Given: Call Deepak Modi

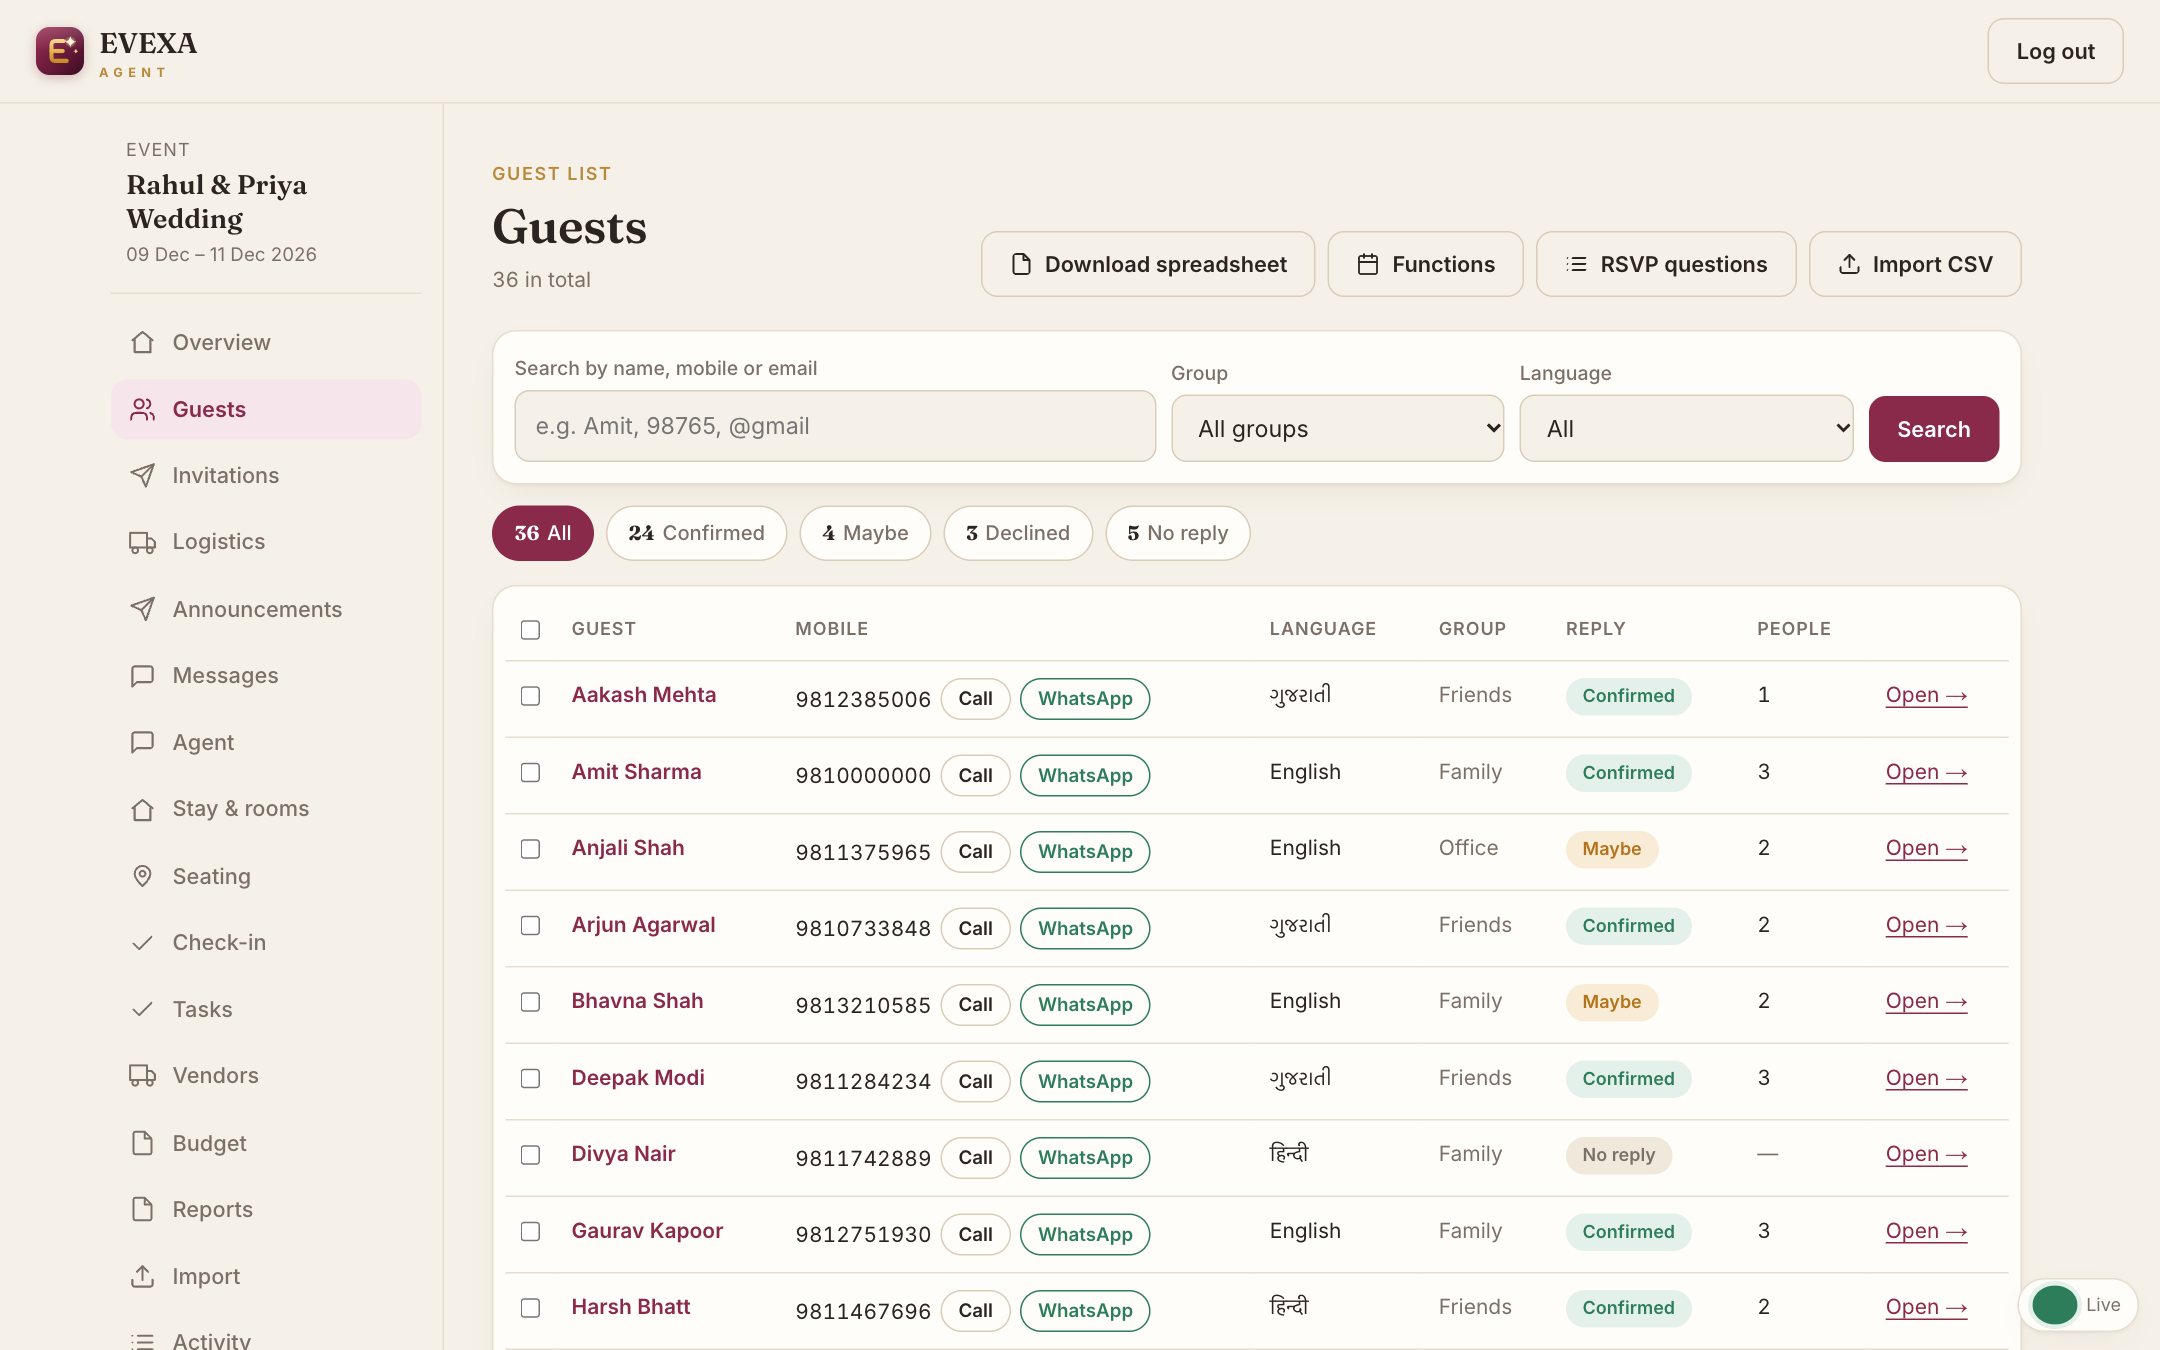Looking at the screenshot, I should pyautogui.click(x=975, y=1081).
